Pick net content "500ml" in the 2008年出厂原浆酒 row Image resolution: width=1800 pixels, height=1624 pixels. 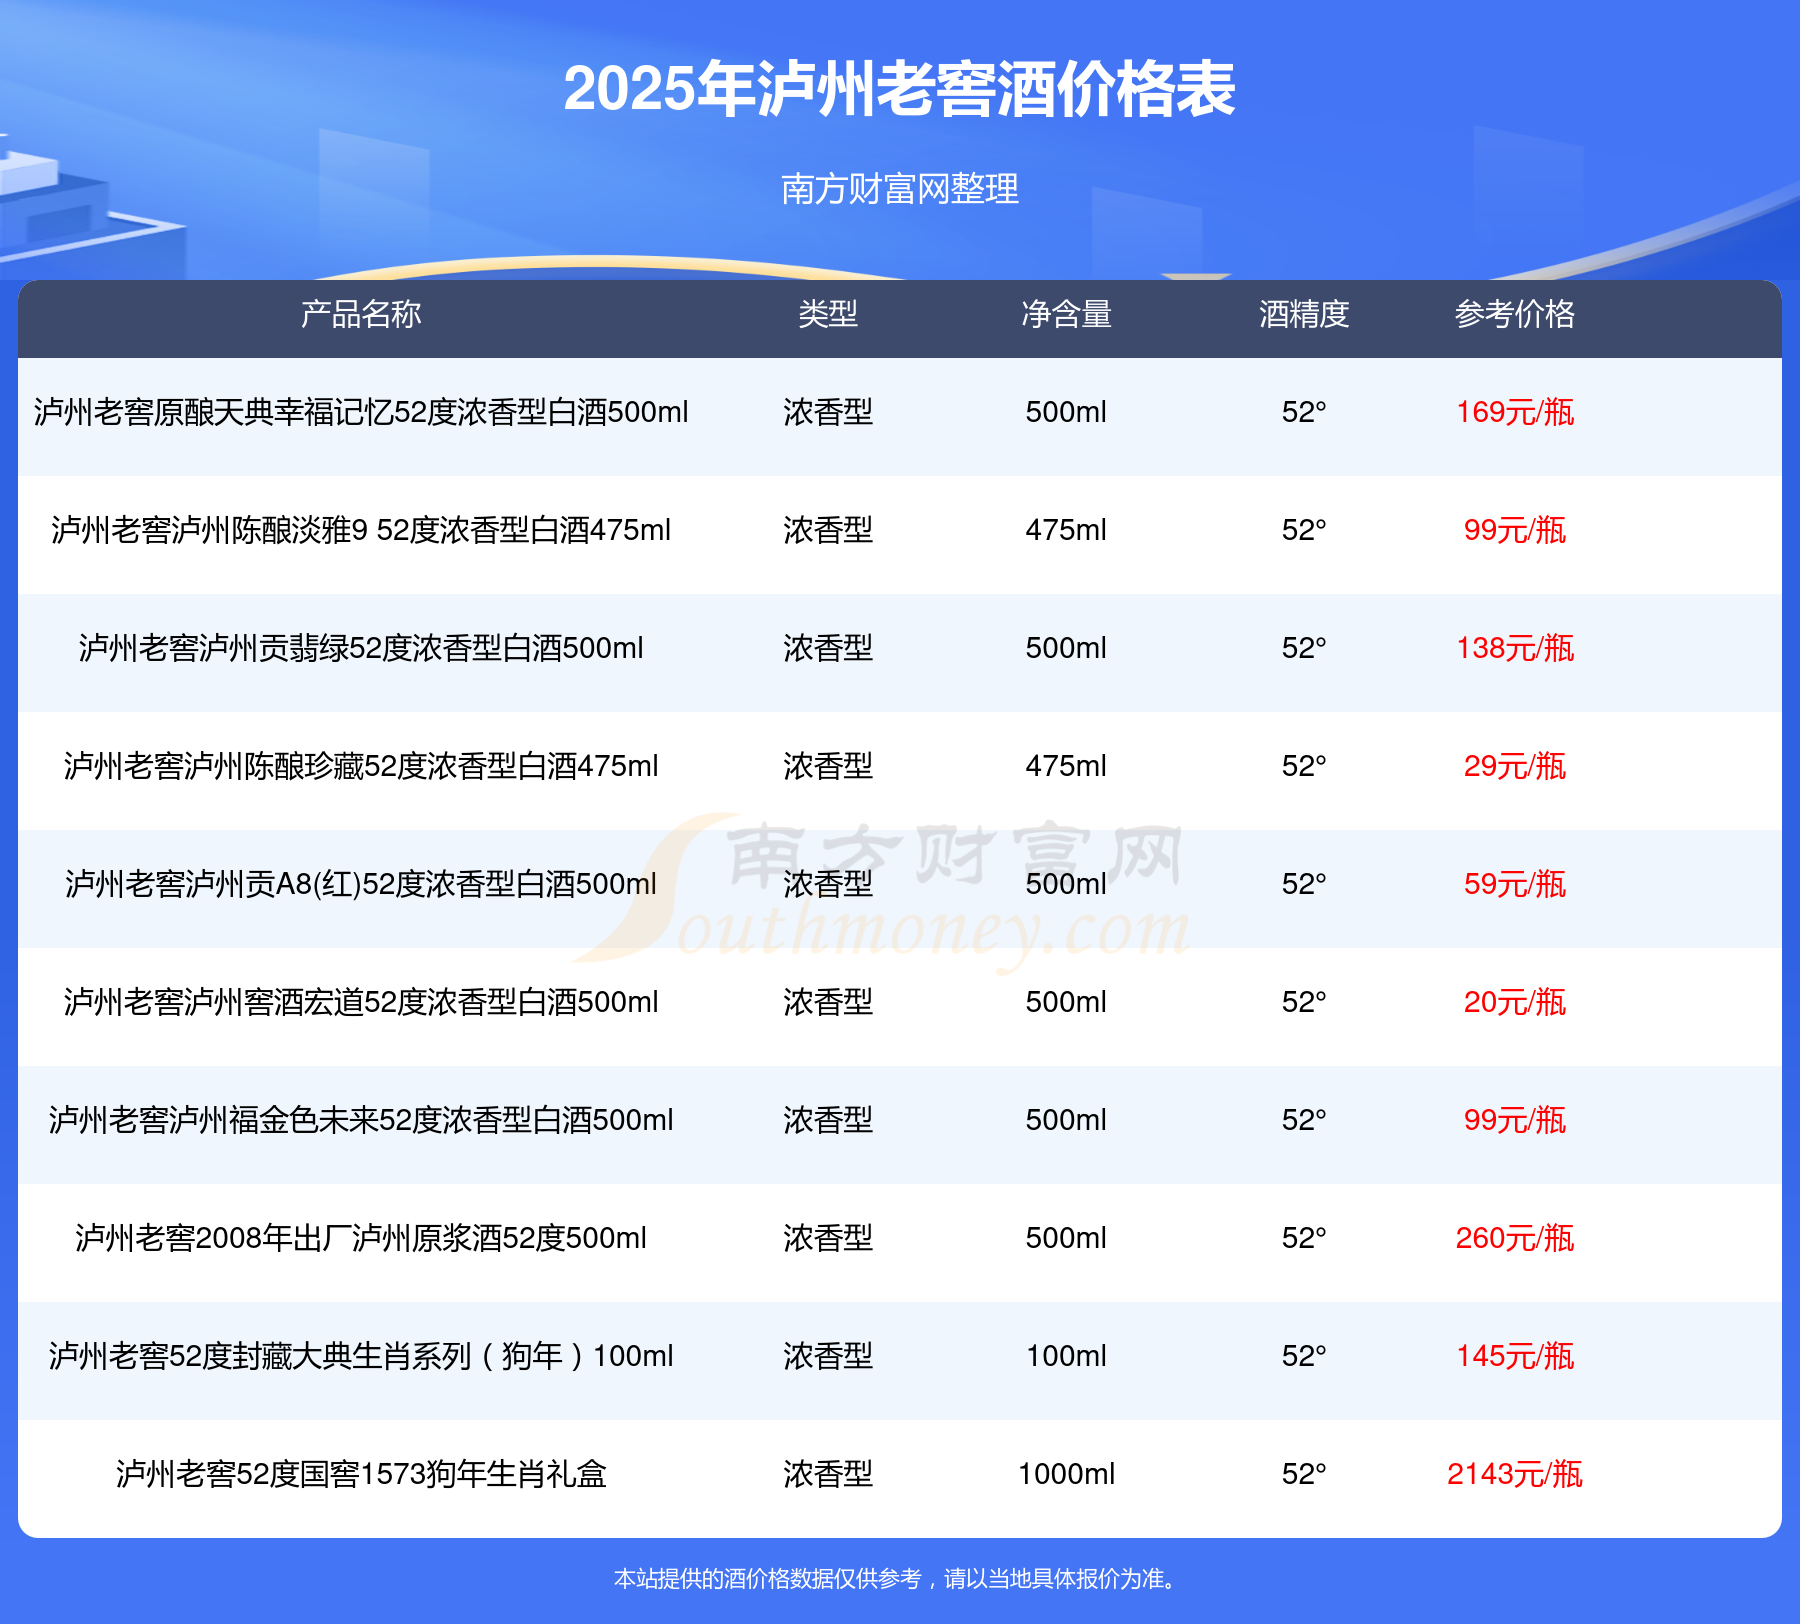(1066, 1238)
